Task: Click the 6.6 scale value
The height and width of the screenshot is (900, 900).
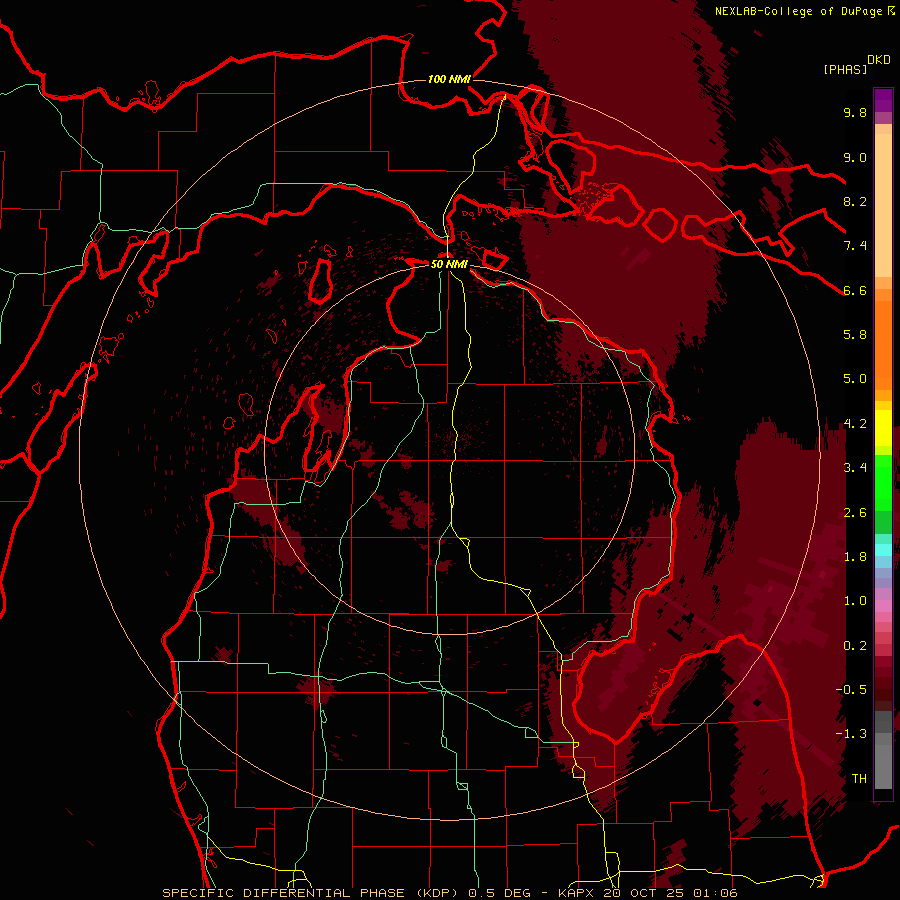Action: point(855,290)
